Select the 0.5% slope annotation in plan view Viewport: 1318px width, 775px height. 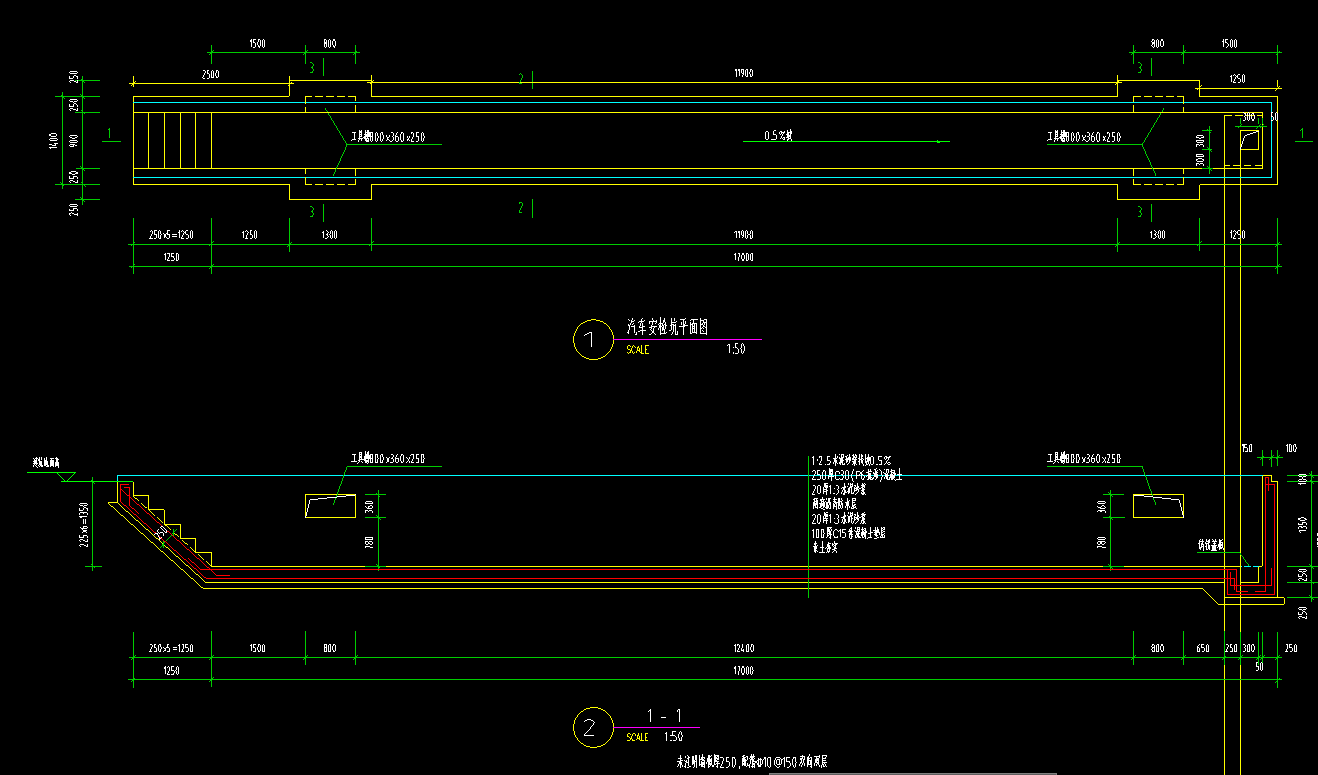click(x=778, y=136)
